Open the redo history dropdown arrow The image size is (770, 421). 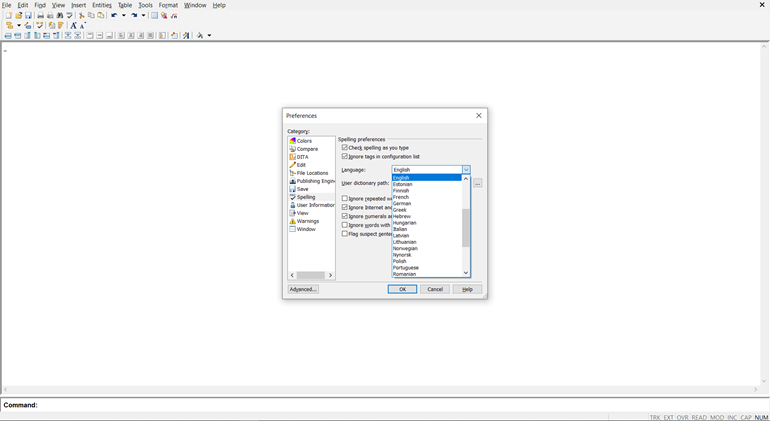coord(143,16)
